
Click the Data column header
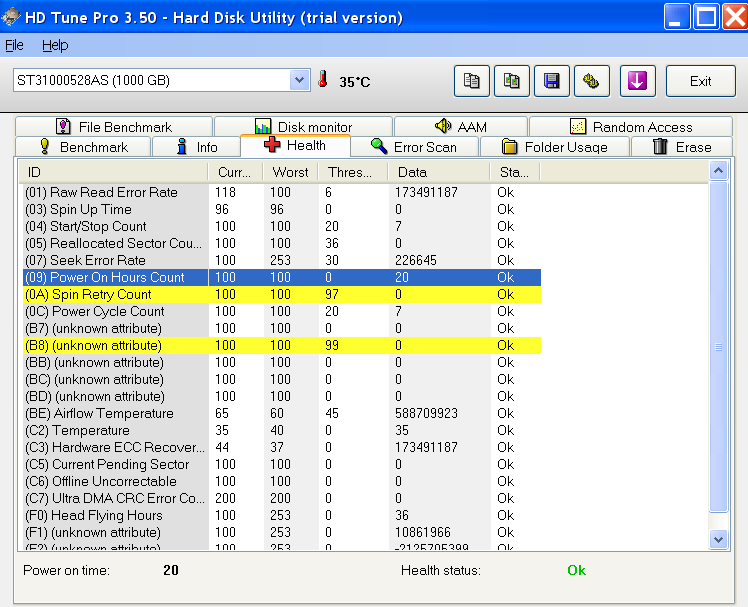pyautogui.click(x=438, y=172)
